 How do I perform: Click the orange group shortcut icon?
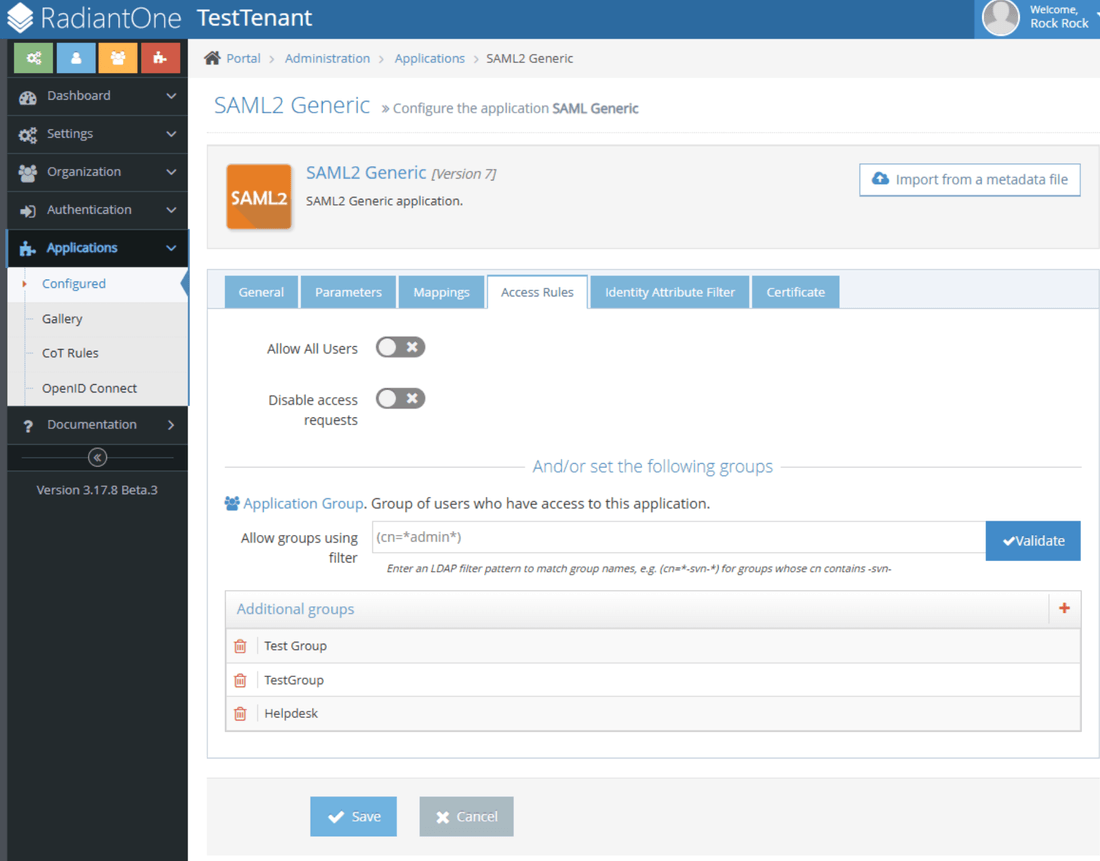point(118,58)
